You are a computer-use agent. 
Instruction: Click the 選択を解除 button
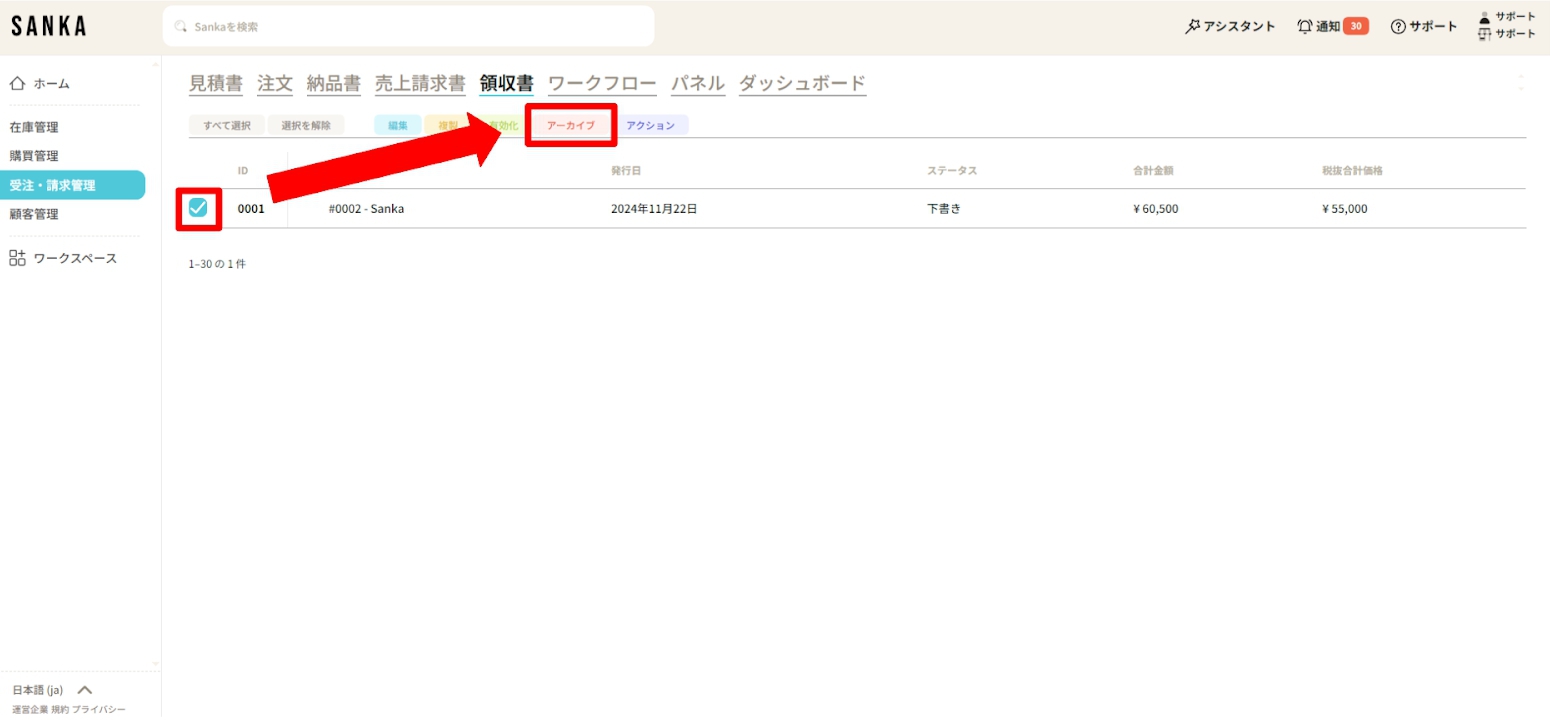(306, 126)
